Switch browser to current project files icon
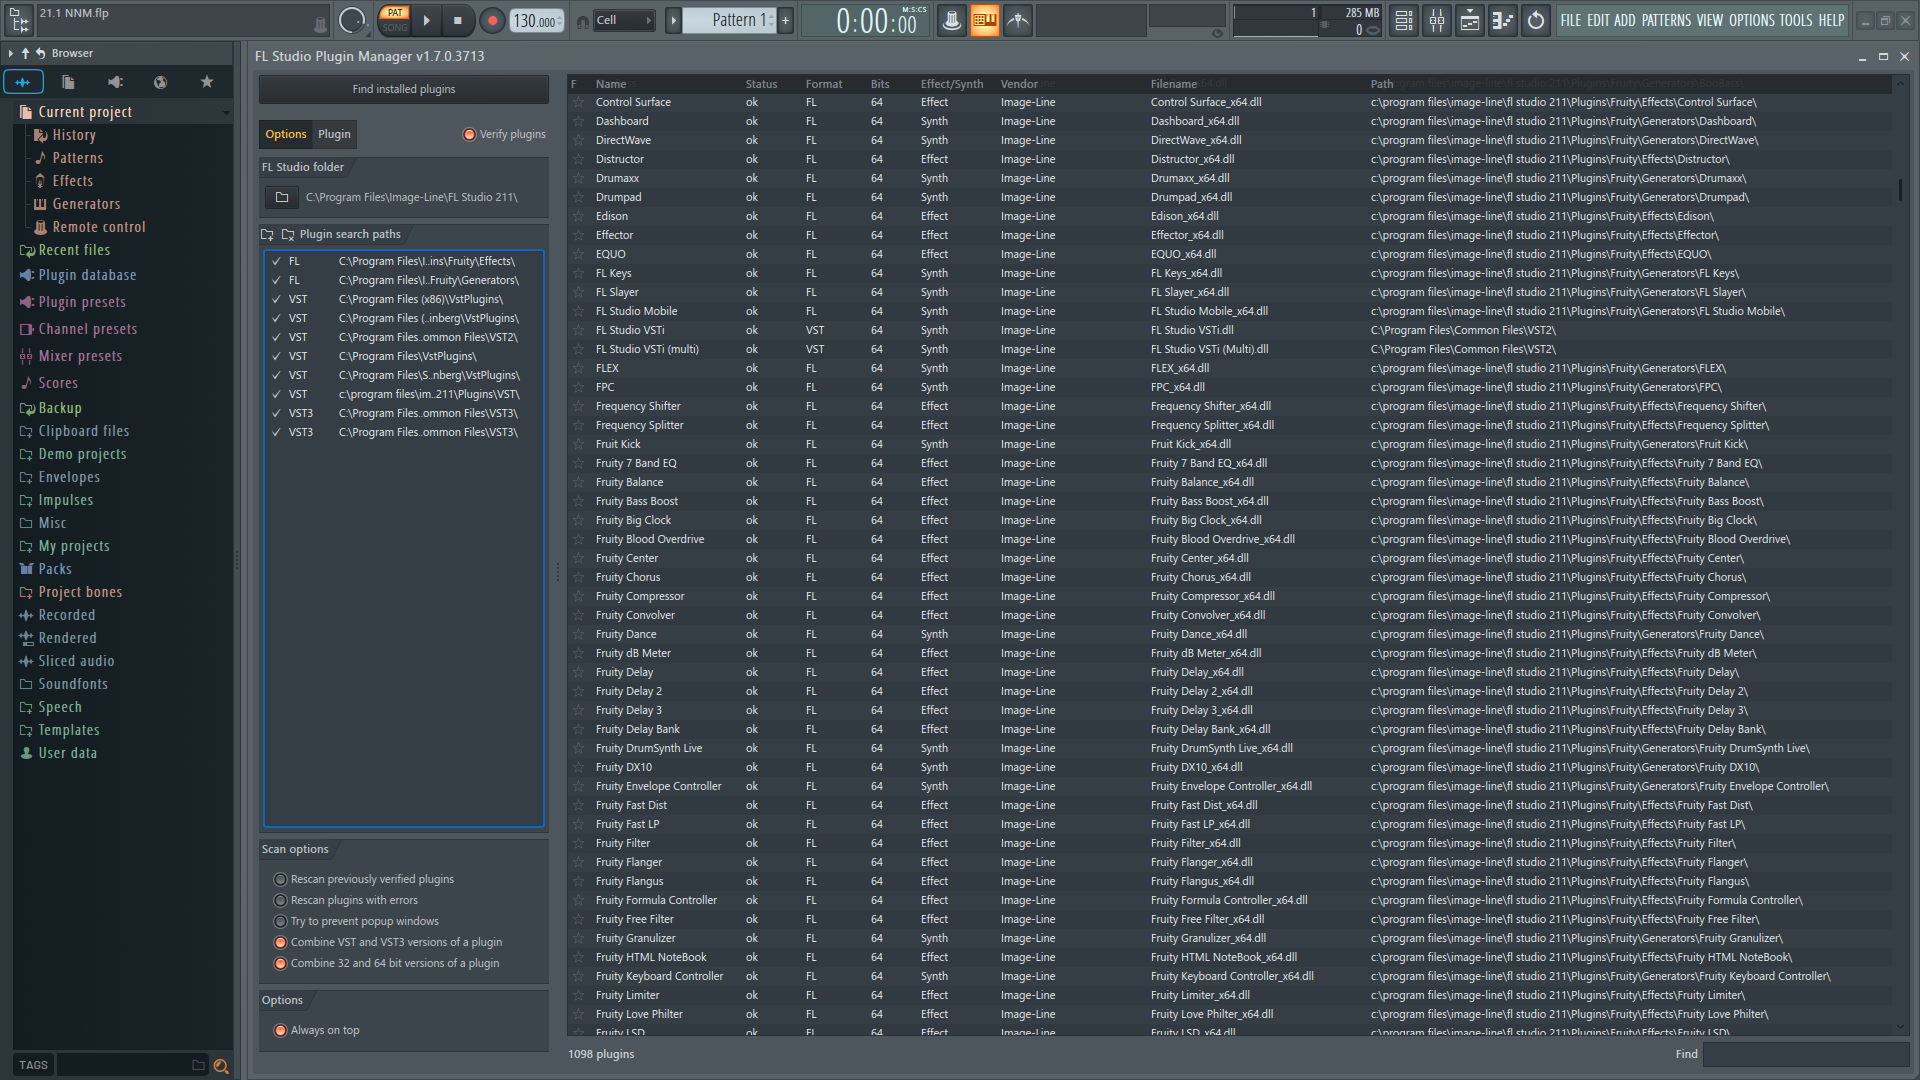The width and height of the screenshot is (1920, 1080). (68, 82)
